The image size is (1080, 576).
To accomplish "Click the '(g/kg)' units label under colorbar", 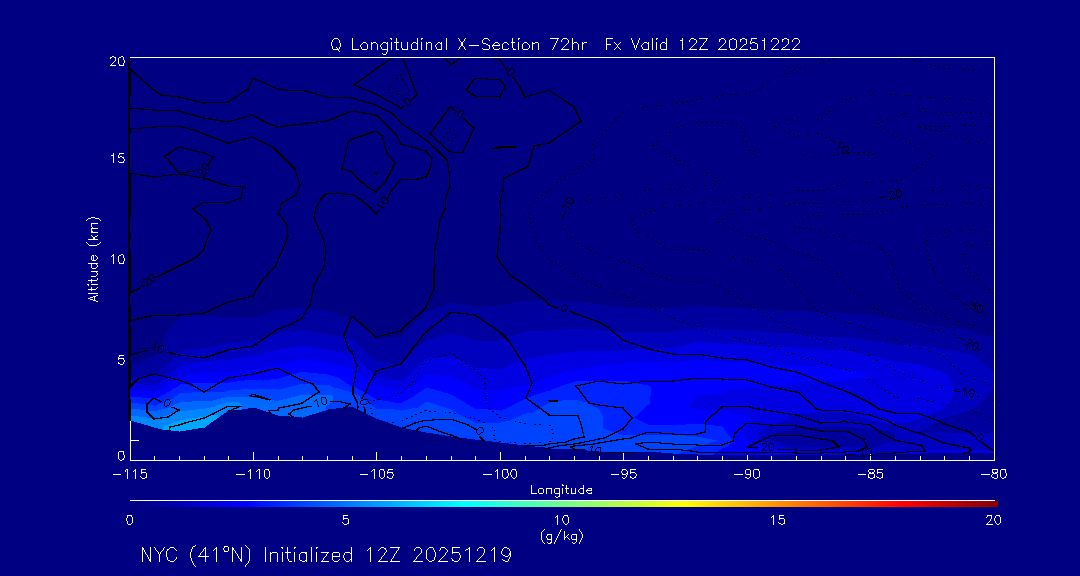I will pyautogui.click(x=561, y=536).
